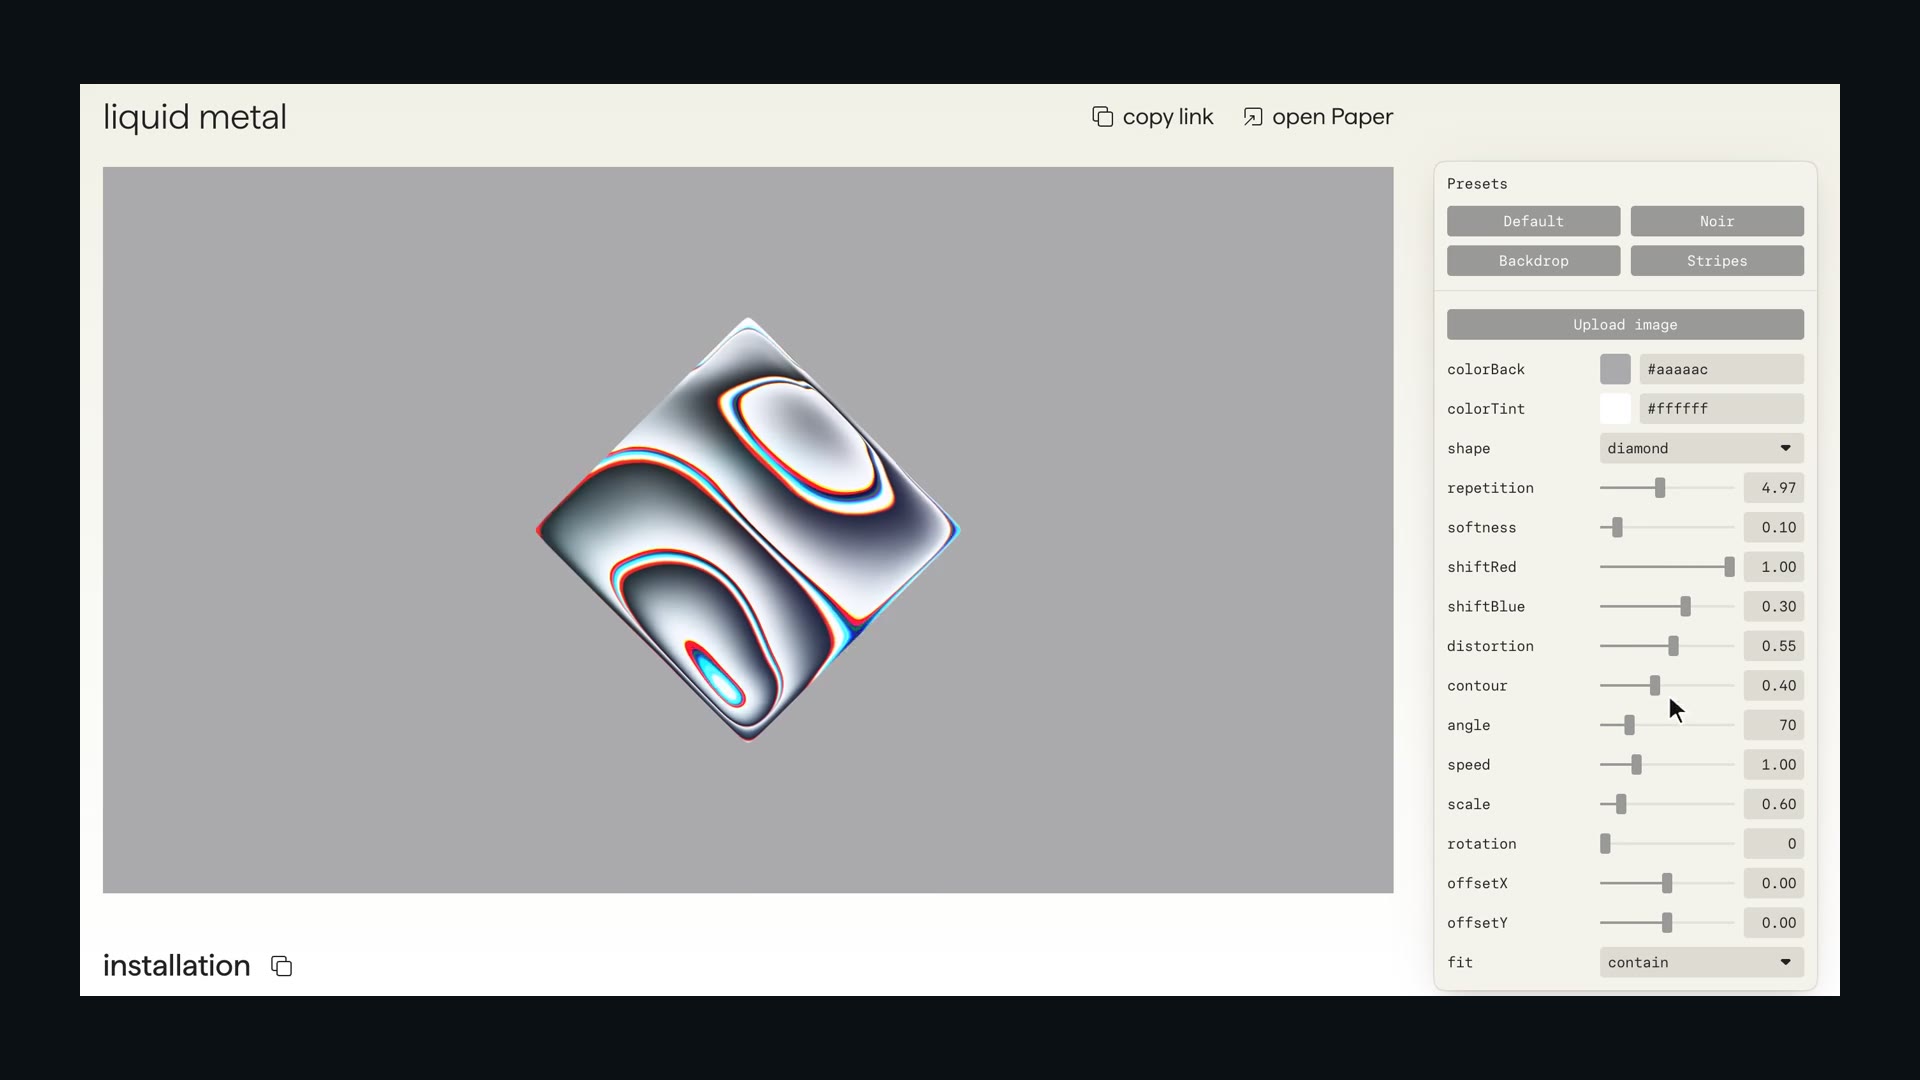1920x1080 pixels.
Task: Apply the Noir preset
Action: (1717, 221)
